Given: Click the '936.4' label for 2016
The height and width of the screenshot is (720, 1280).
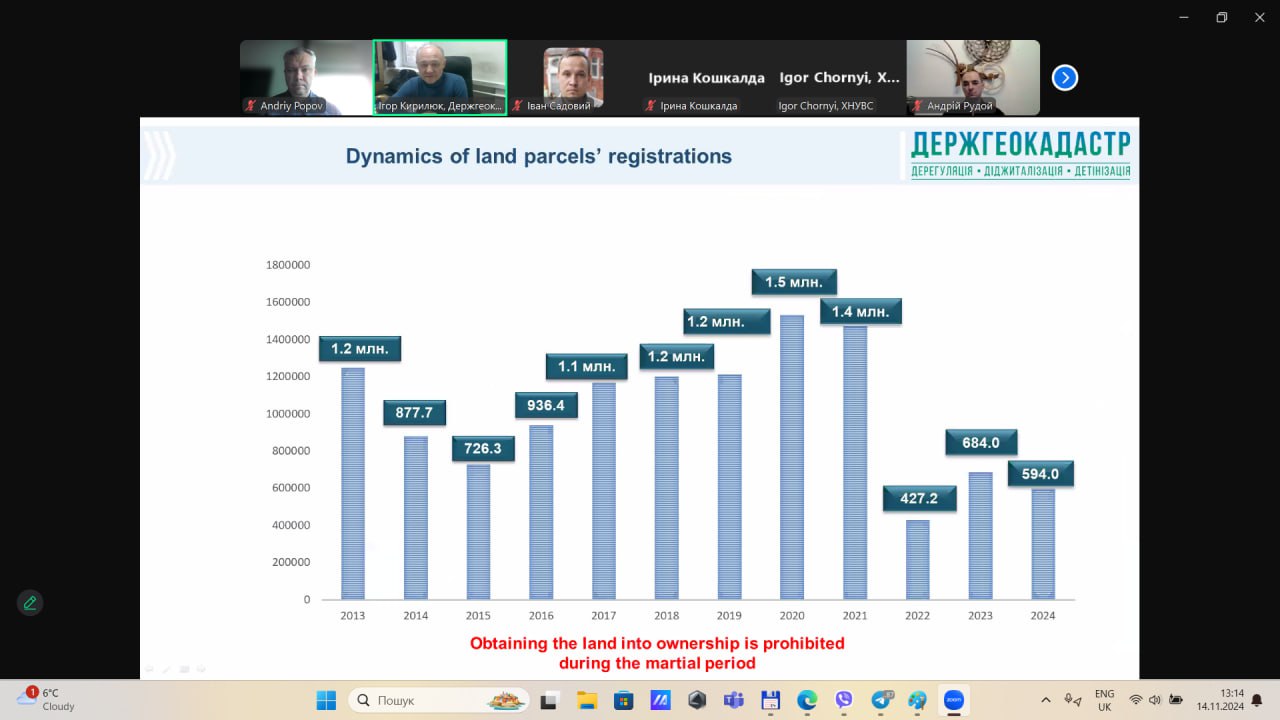Looking at the screenshot, I should tap(546, 405).
